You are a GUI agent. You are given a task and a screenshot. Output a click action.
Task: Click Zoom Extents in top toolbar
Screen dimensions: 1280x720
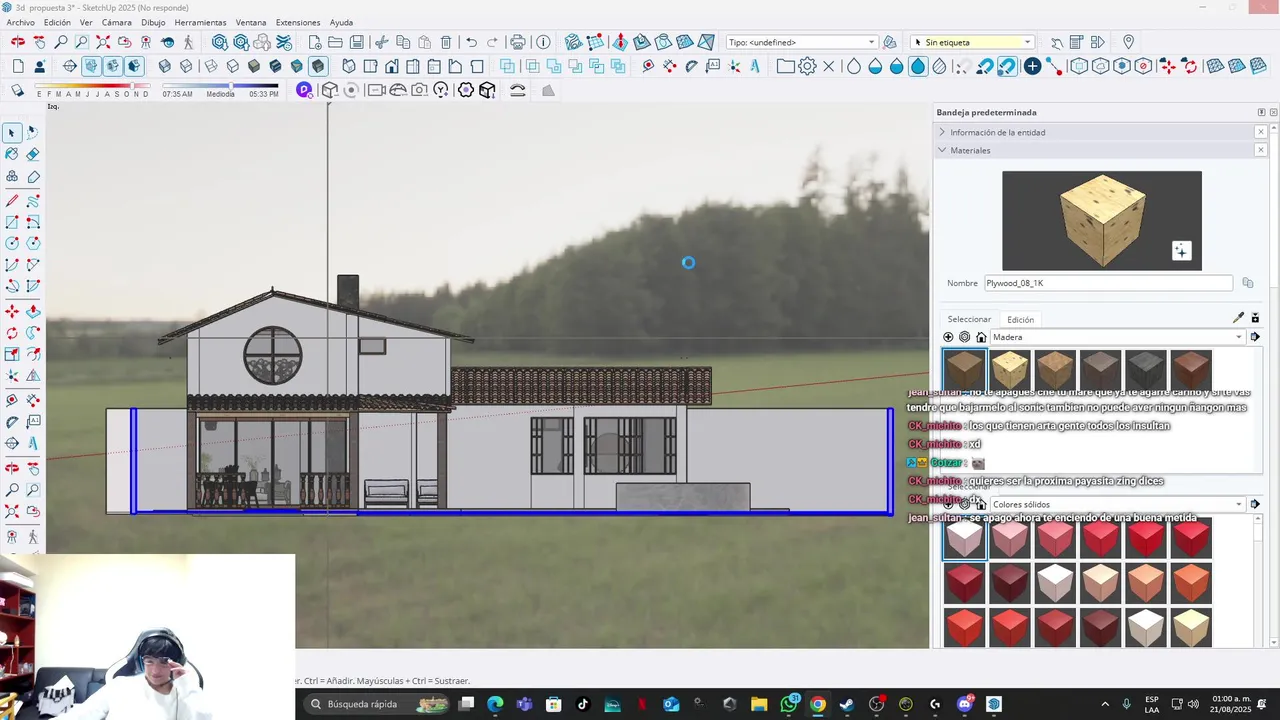[x=103, y=42]
